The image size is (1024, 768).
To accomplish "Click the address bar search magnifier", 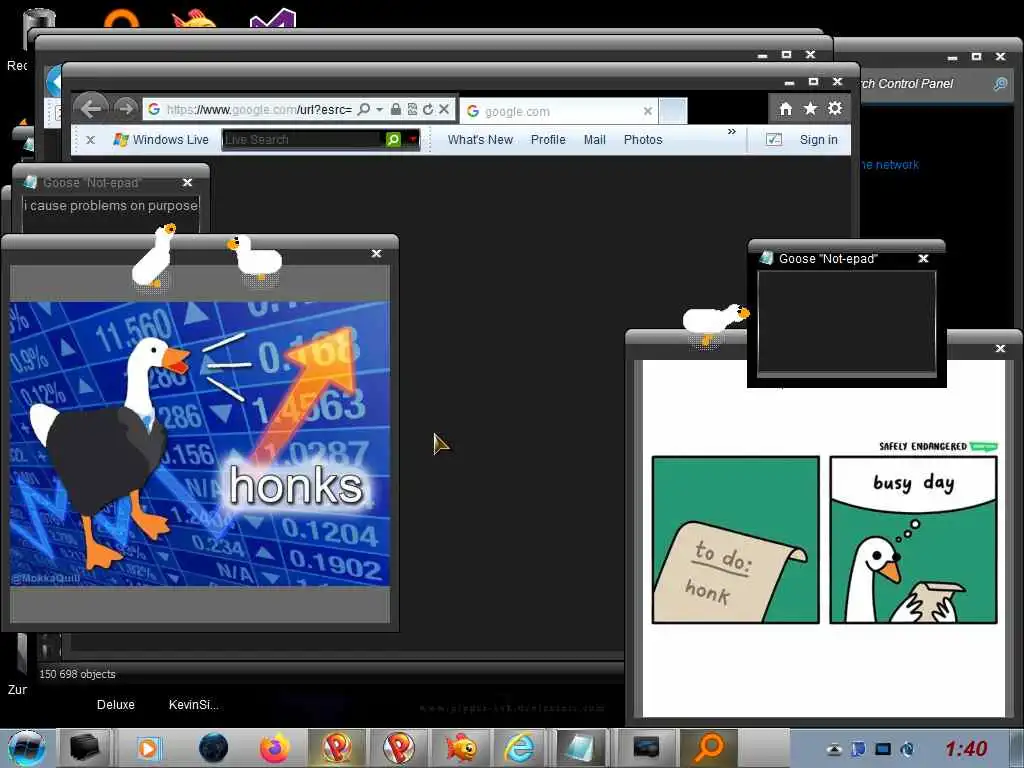I will [364, 109].
